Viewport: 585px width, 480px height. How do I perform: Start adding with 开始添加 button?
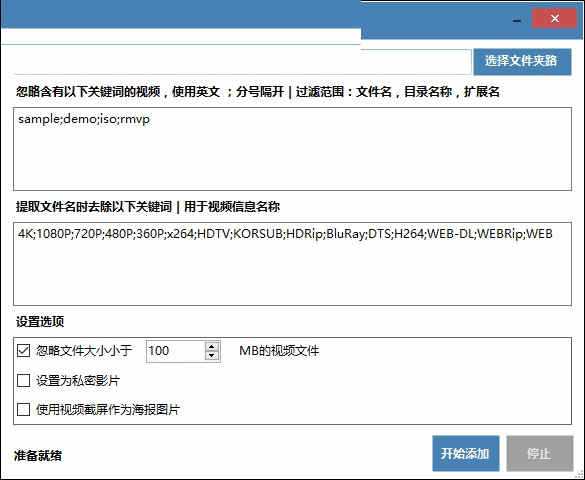[x=466, y=454]
